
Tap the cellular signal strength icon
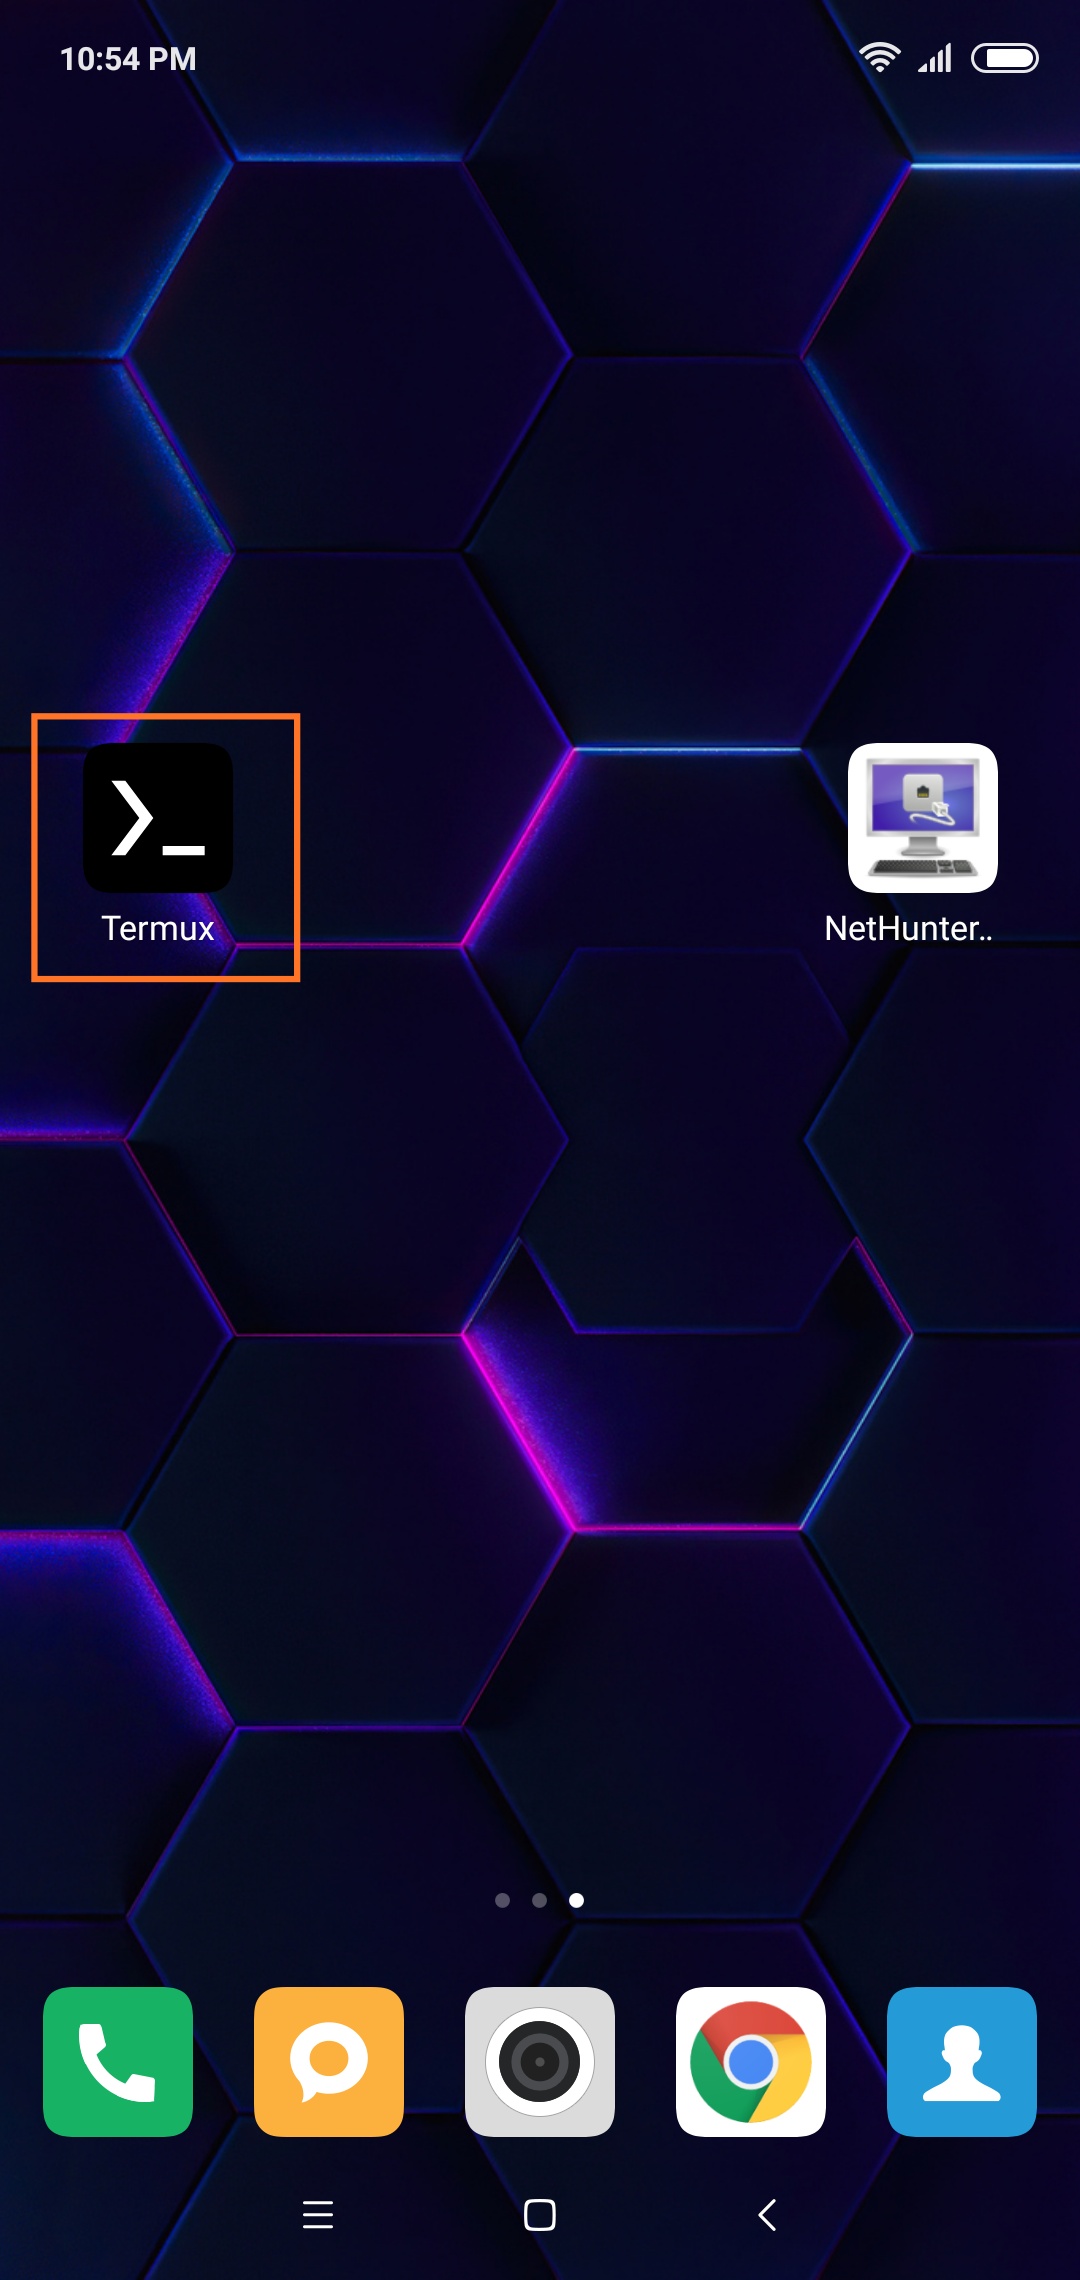click(x=935, y=58)
